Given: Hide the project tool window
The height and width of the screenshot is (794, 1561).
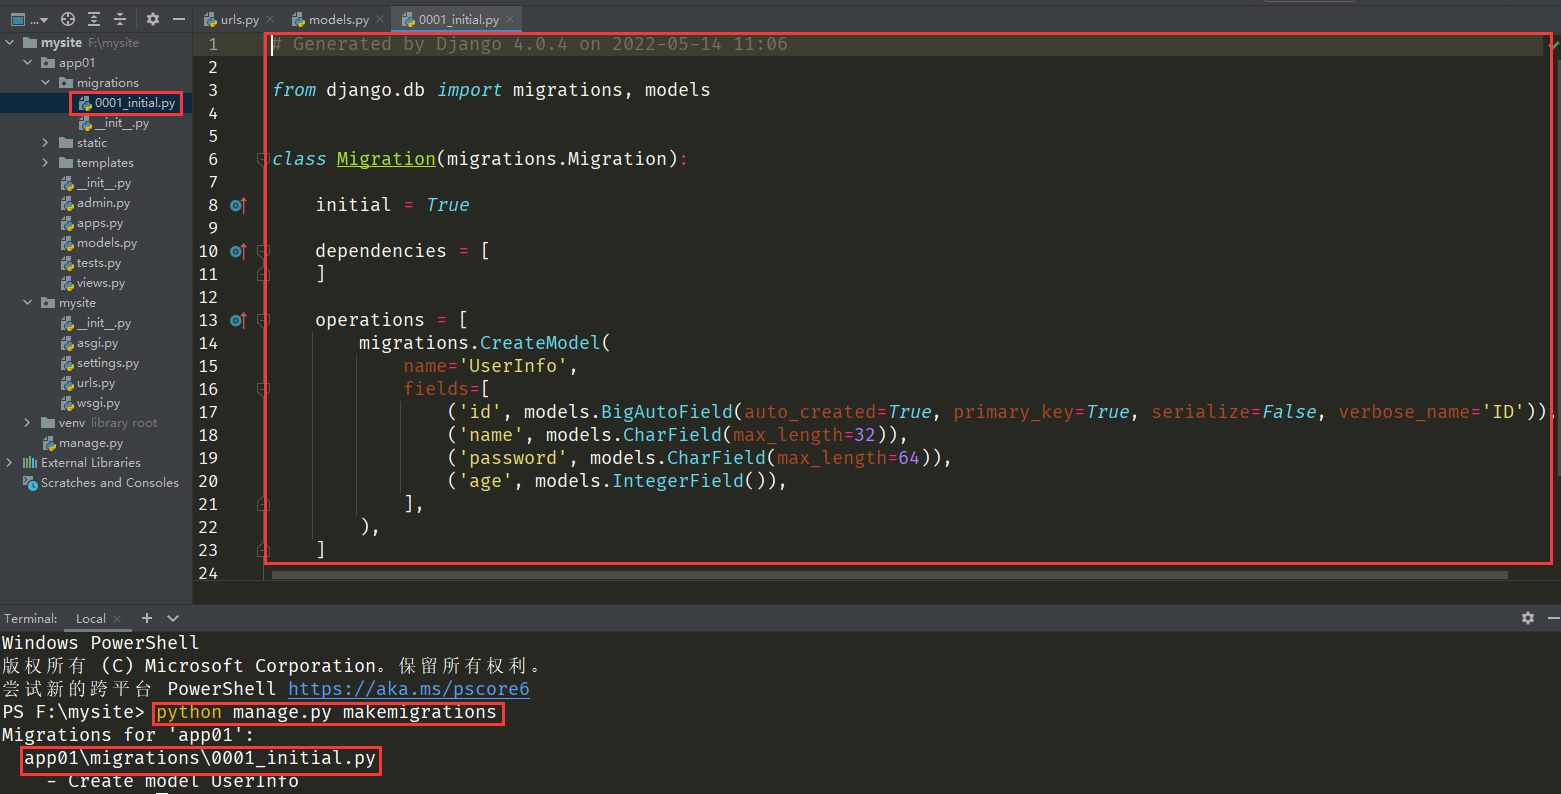Looking at the screenshot, I should click(179, 19).
